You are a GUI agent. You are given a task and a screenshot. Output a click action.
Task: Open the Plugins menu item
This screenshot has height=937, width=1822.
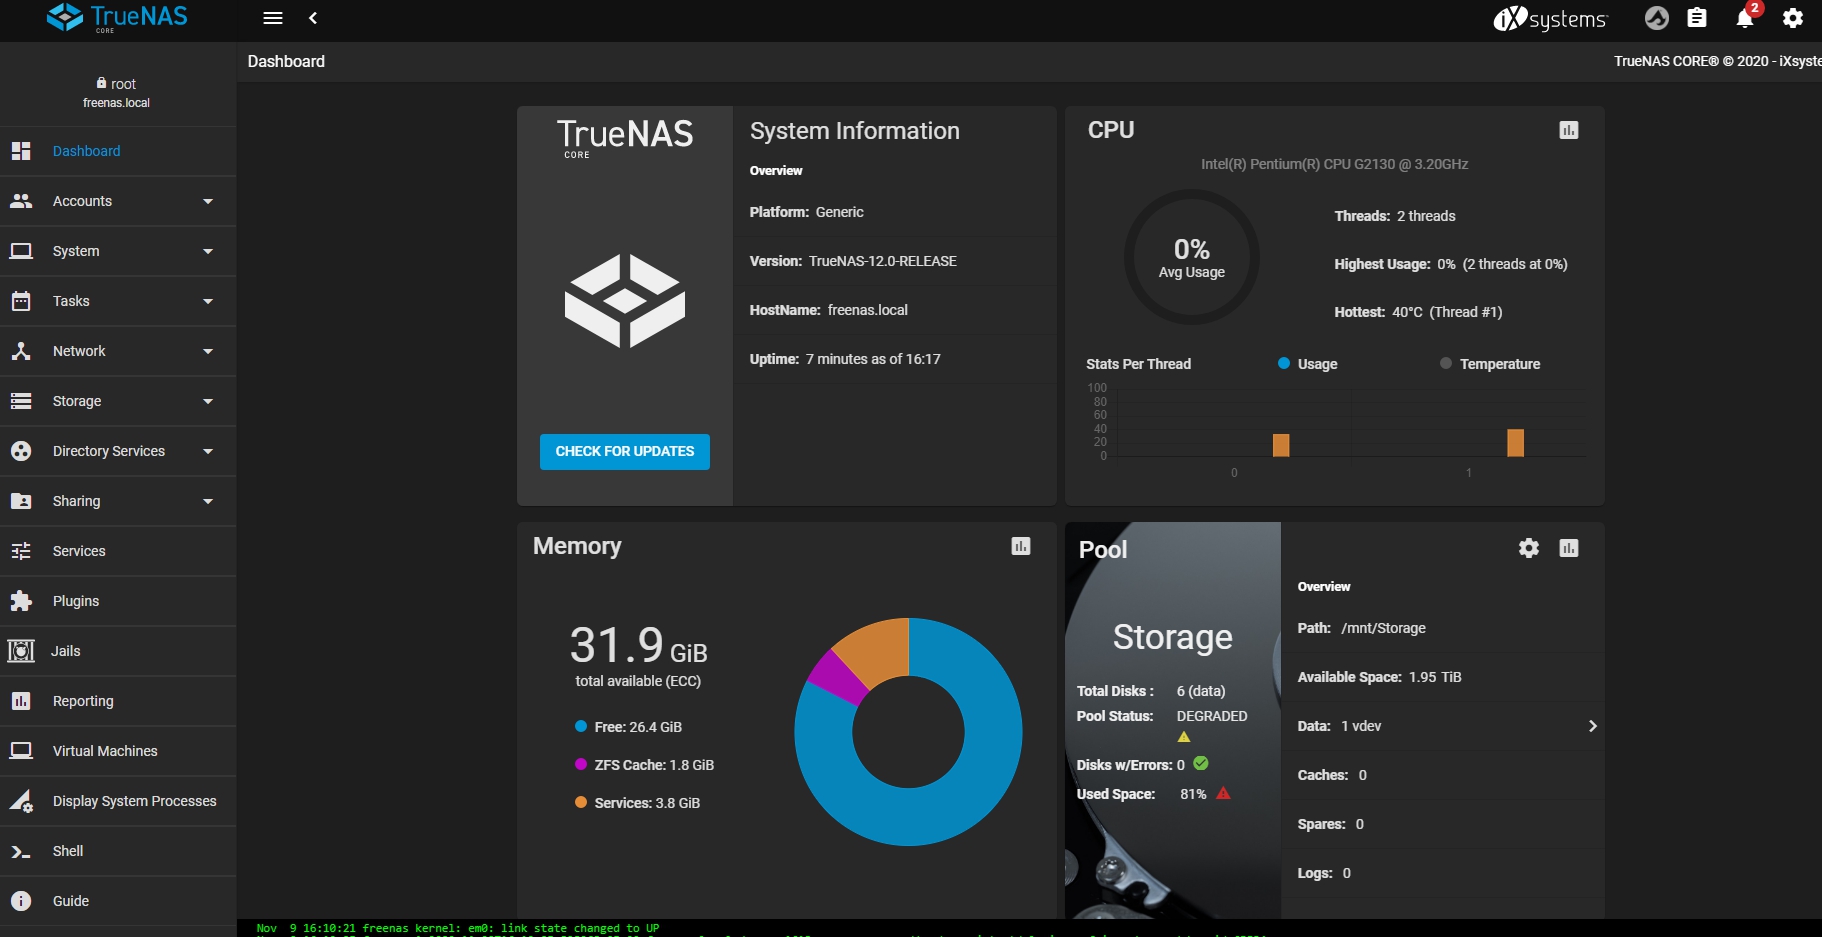coord(118,601)
